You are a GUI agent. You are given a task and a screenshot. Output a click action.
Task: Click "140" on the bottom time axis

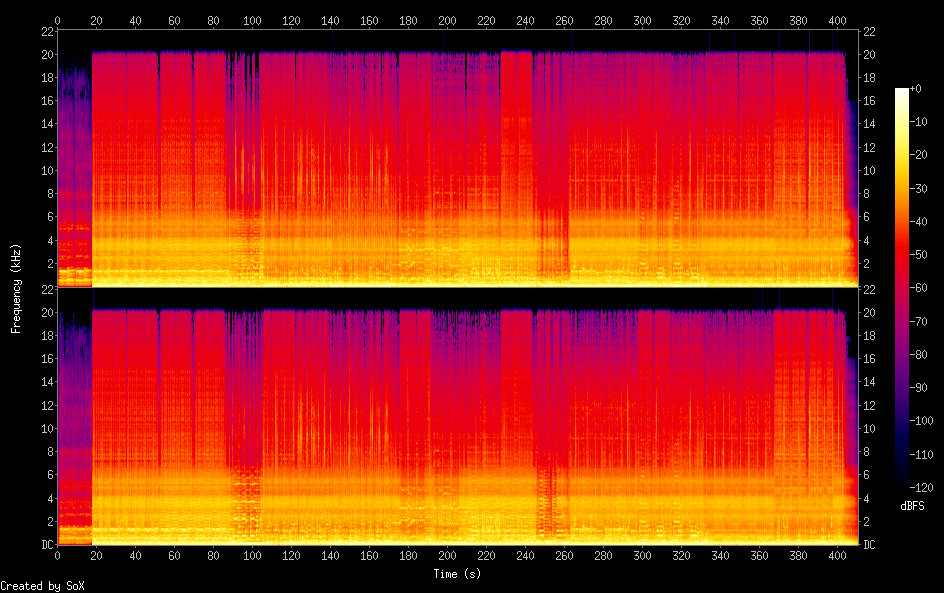(331, 556)
